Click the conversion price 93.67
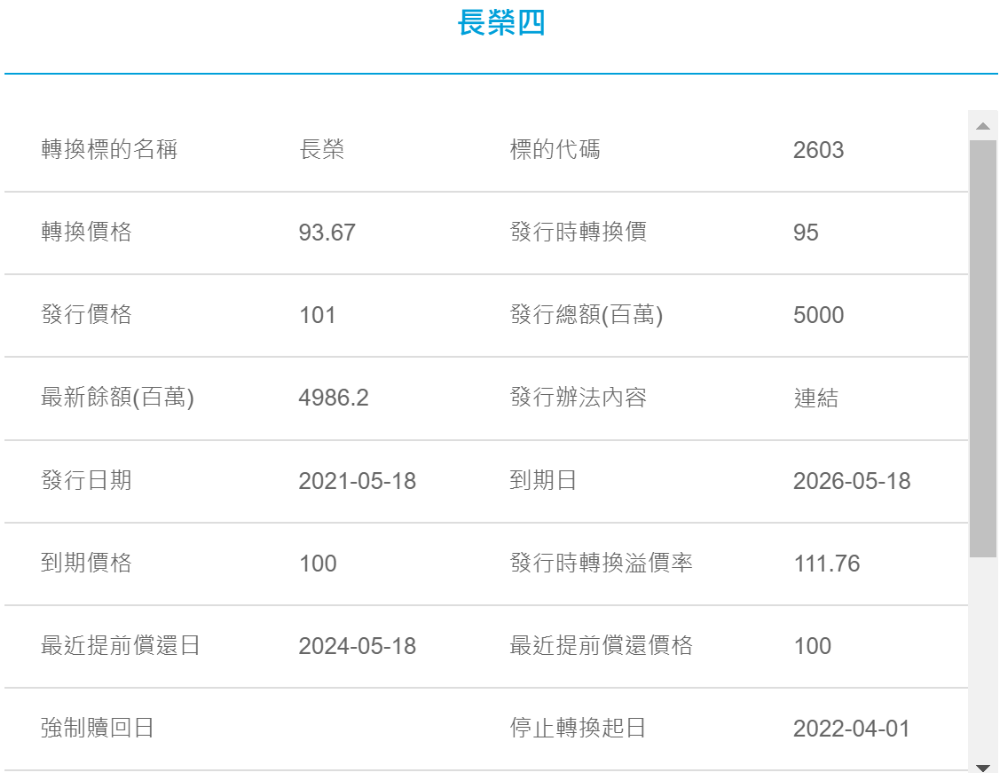The width and height of the screenshot is (1000, 773). point(327,233)
